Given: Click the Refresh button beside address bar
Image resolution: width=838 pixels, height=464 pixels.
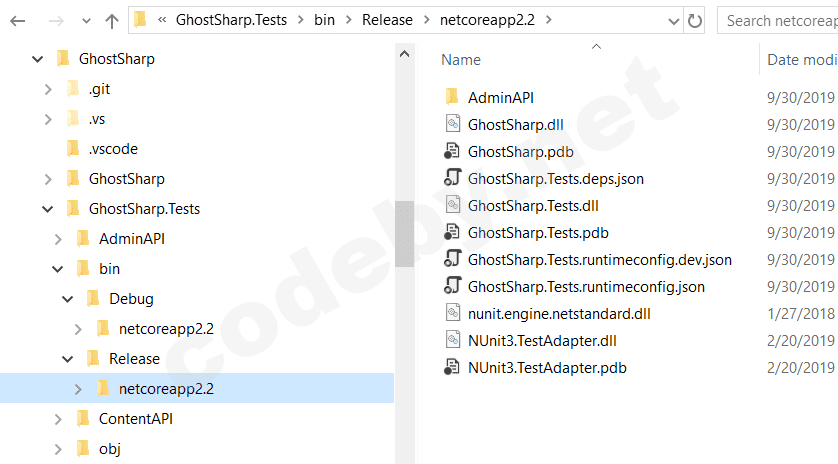Looking at the screenshot, I should click(x=696, y=20).
